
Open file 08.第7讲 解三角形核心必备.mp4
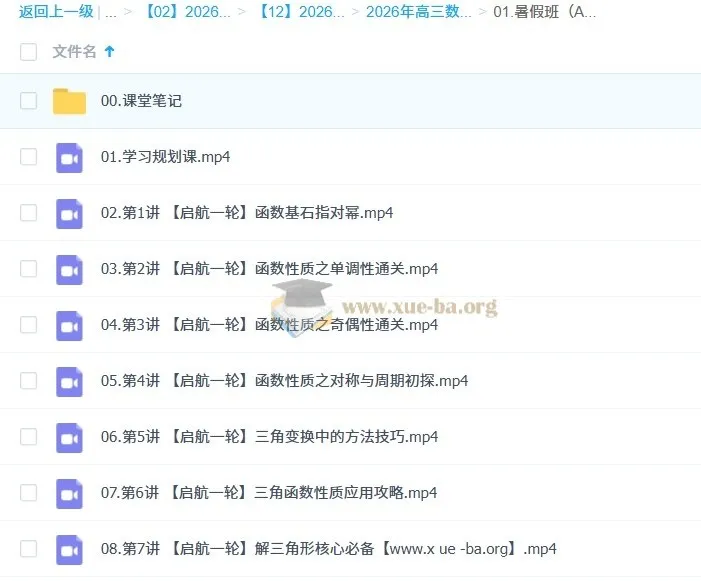[329, 549]
